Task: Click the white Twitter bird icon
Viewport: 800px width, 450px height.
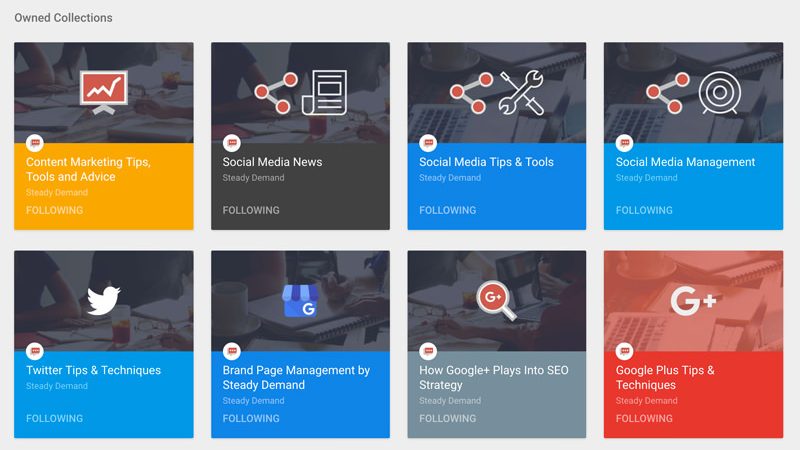Action: [104, 301]
